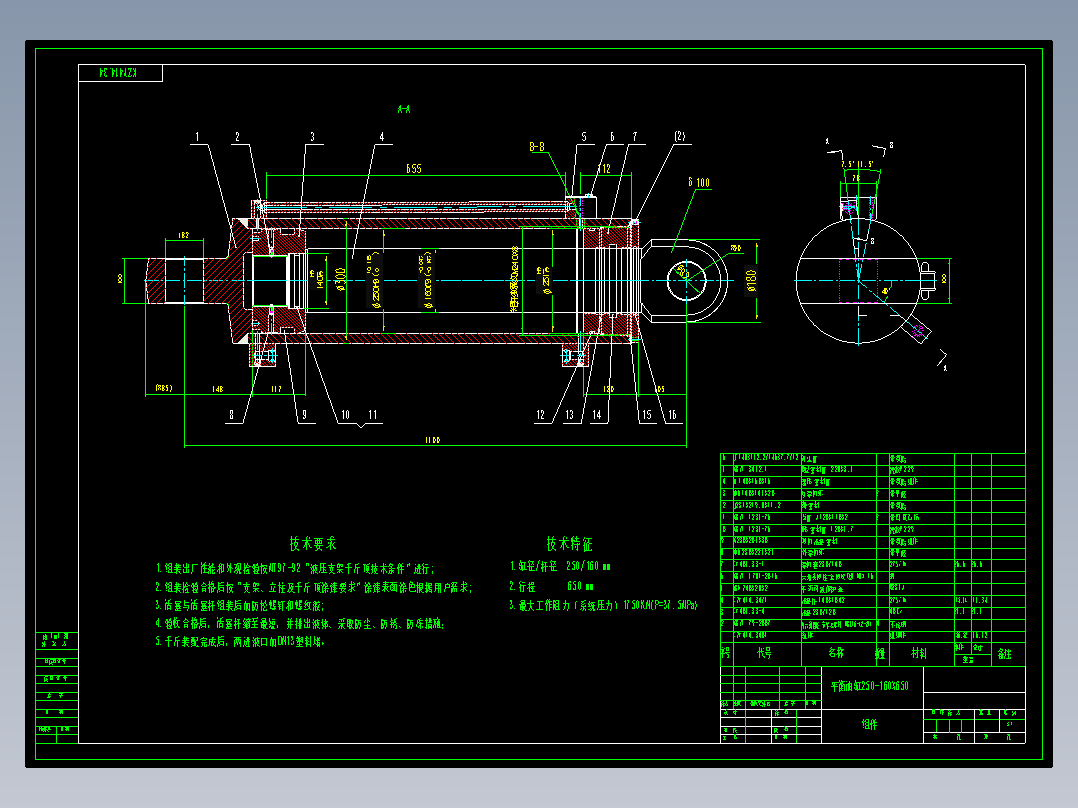Click the 缸径/杆径 250/160 specification line

(560, 567)
